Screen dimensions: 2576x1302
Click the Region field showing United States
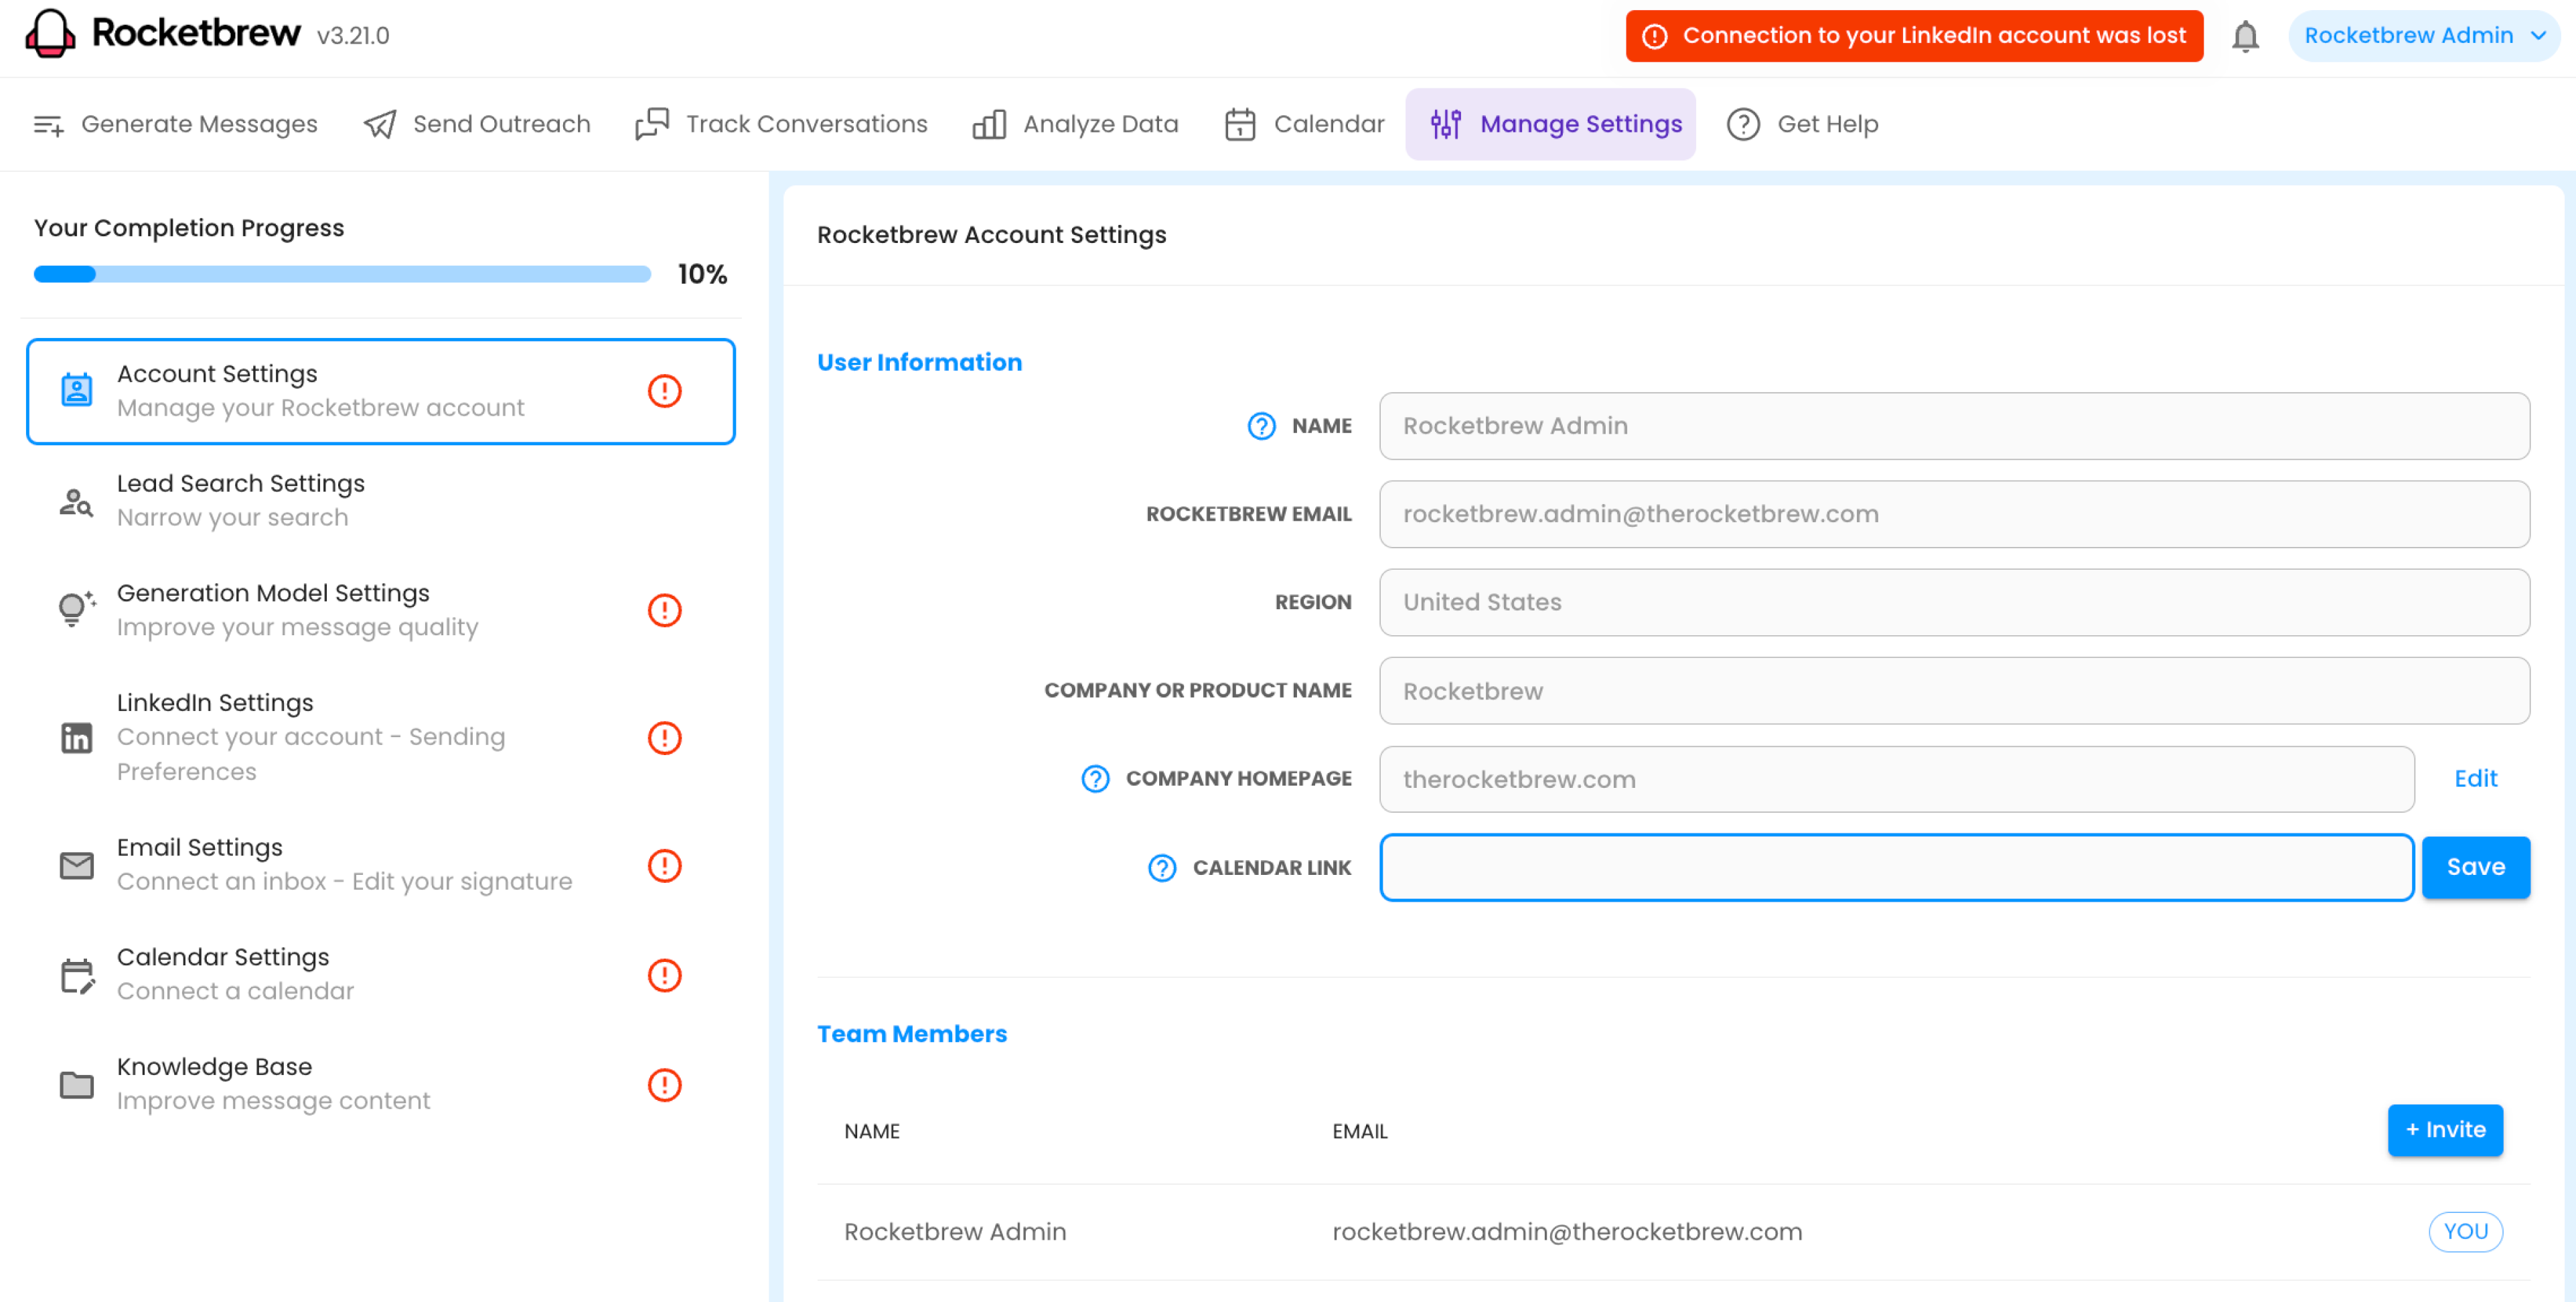click(1954, 602)
